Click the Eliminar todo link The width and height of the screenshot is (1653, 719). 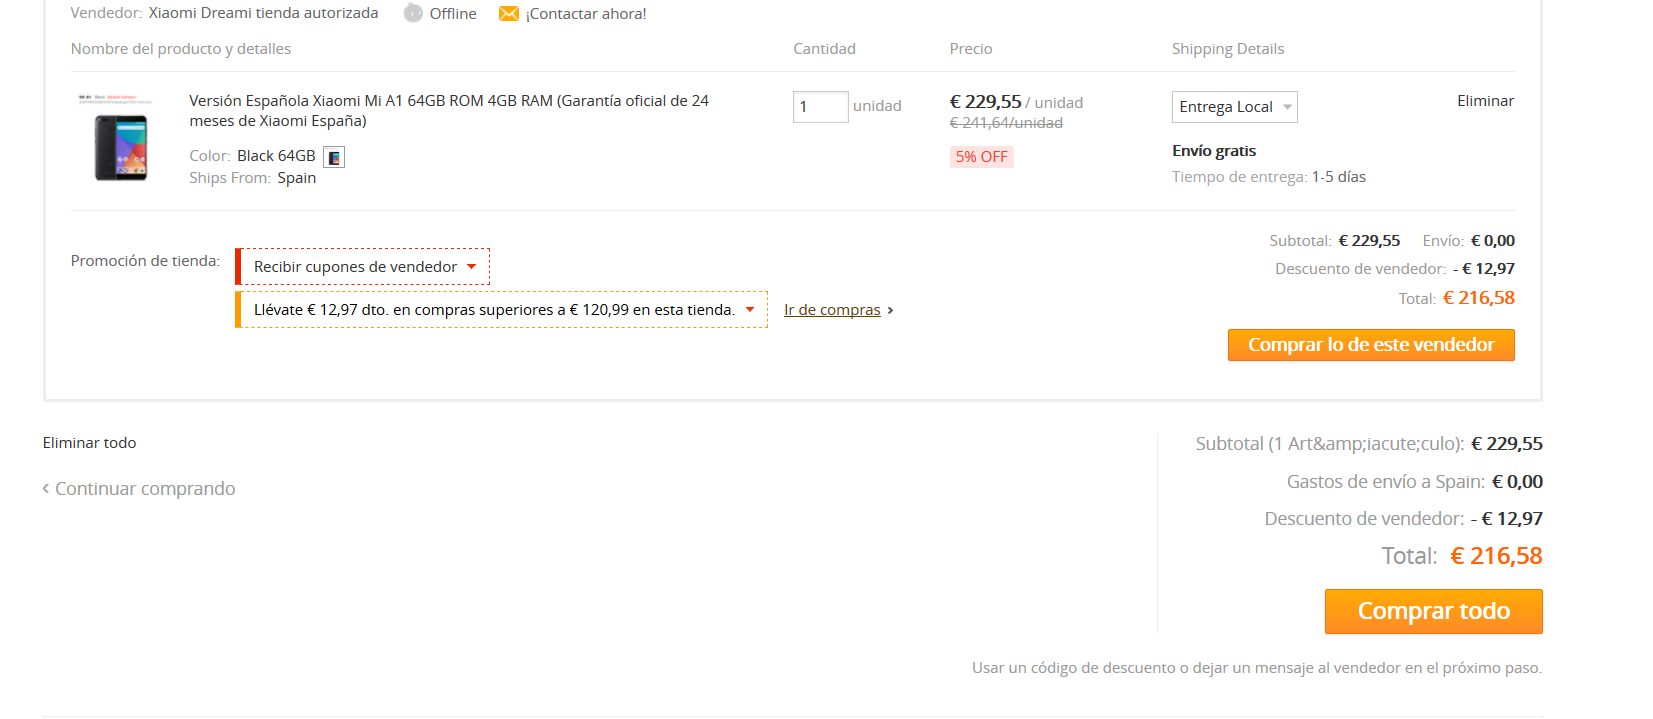[89, 443]
